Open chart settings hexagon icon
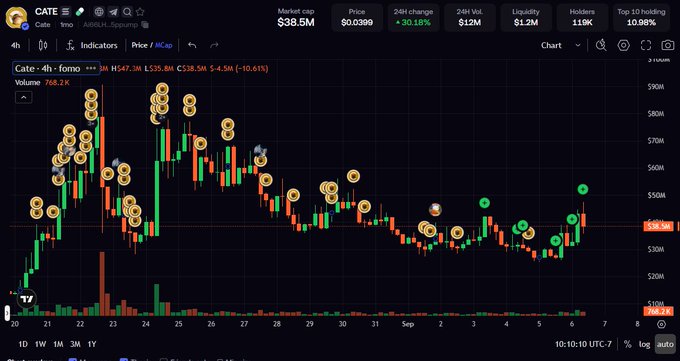This screenshot has height=361, width=680. [623, 45]
